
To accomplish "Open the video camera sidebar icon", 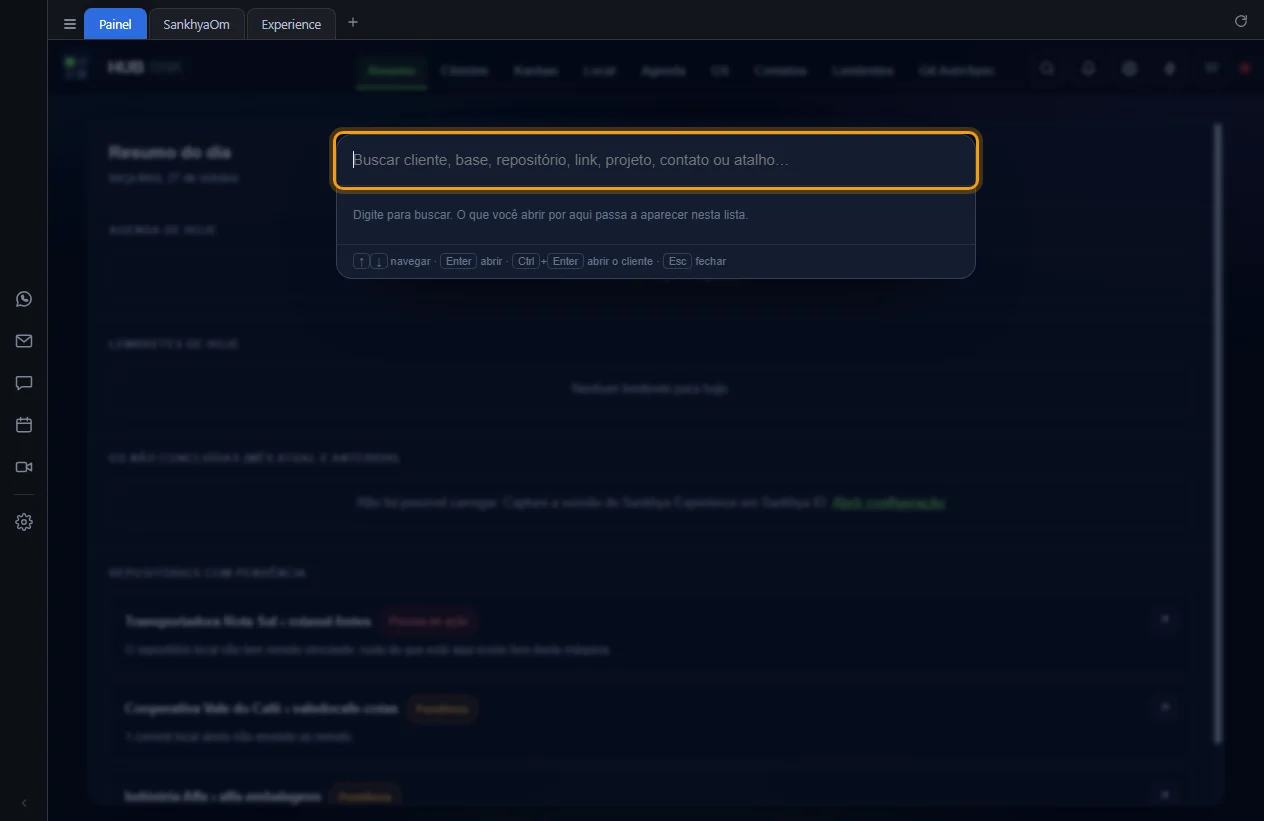I will 24,467.
